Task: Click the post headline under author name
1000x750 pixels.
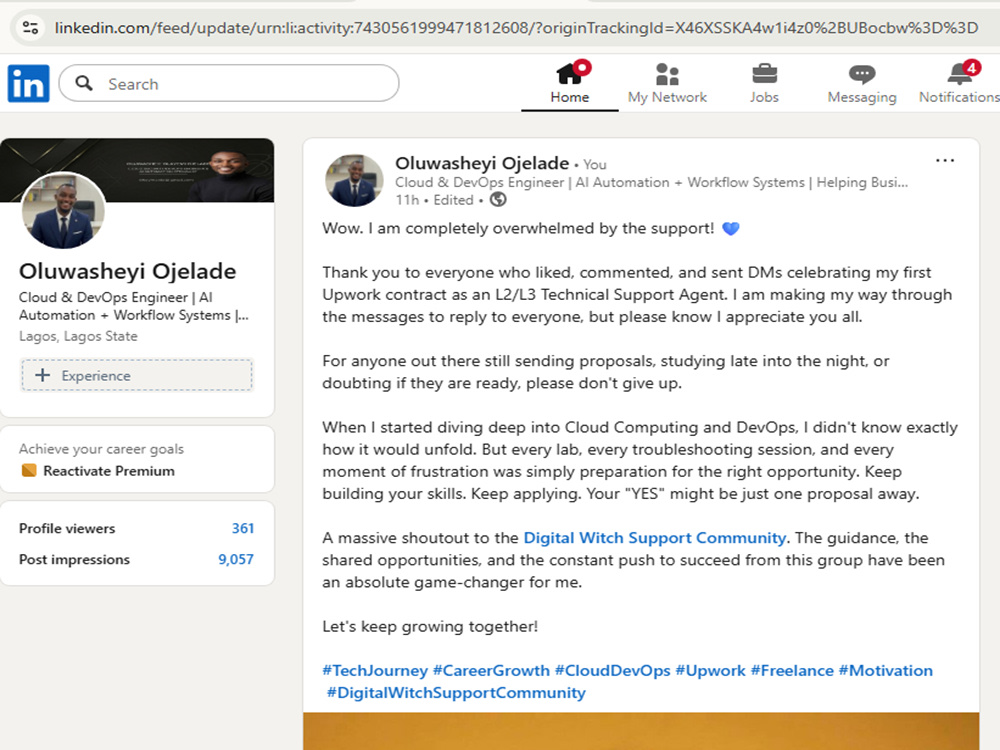Action: pos(651,182)
